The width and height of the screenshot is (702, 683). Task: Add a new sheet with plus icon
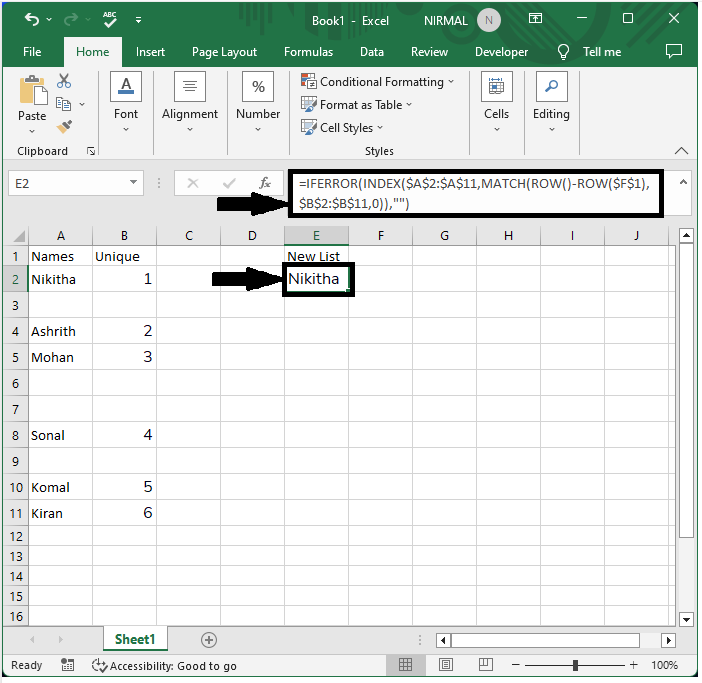[209, 640]
